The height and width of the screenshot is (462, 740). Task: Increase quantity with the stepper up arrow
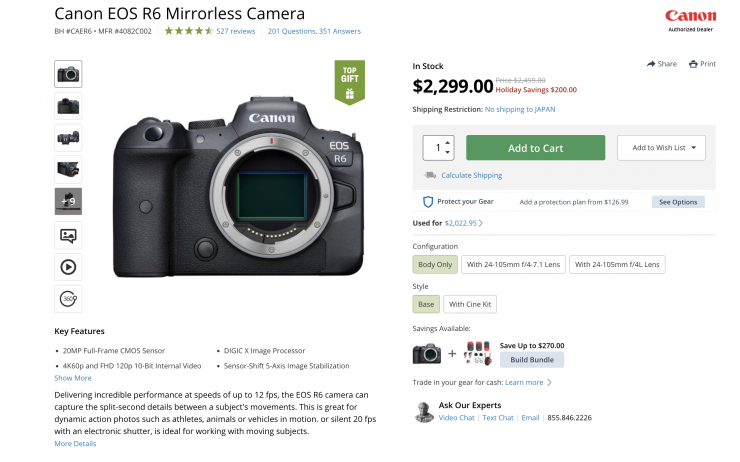coord(447,142)
